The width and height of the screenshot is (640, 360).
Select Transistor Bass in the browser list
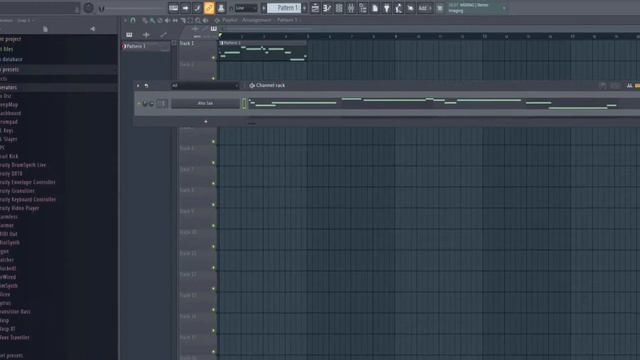[x=16, y=312]
